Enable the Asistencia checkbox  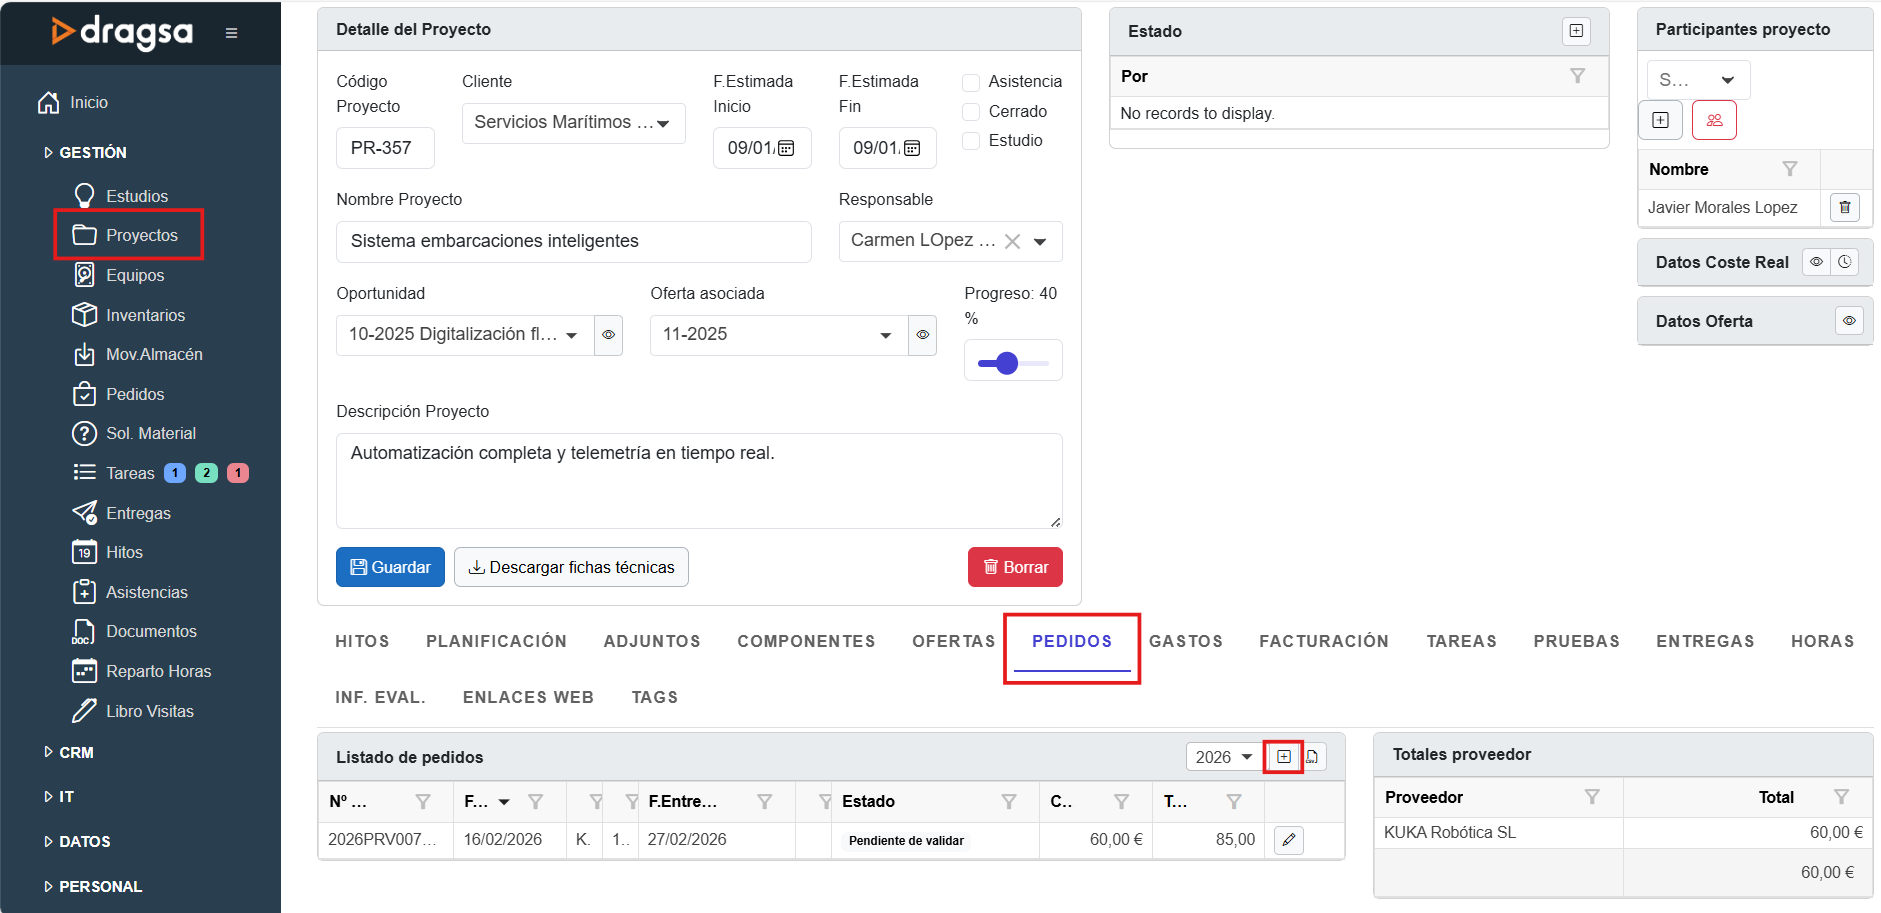(970, 82)
